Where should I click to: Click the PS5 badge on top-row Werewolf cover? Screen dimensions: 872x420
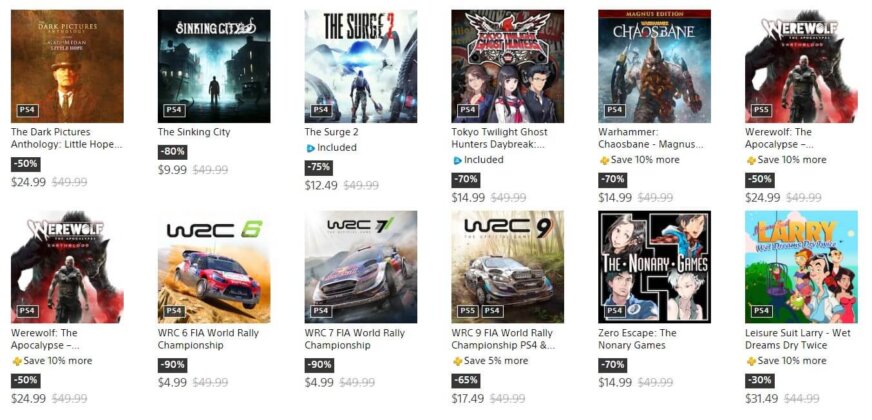761,110
